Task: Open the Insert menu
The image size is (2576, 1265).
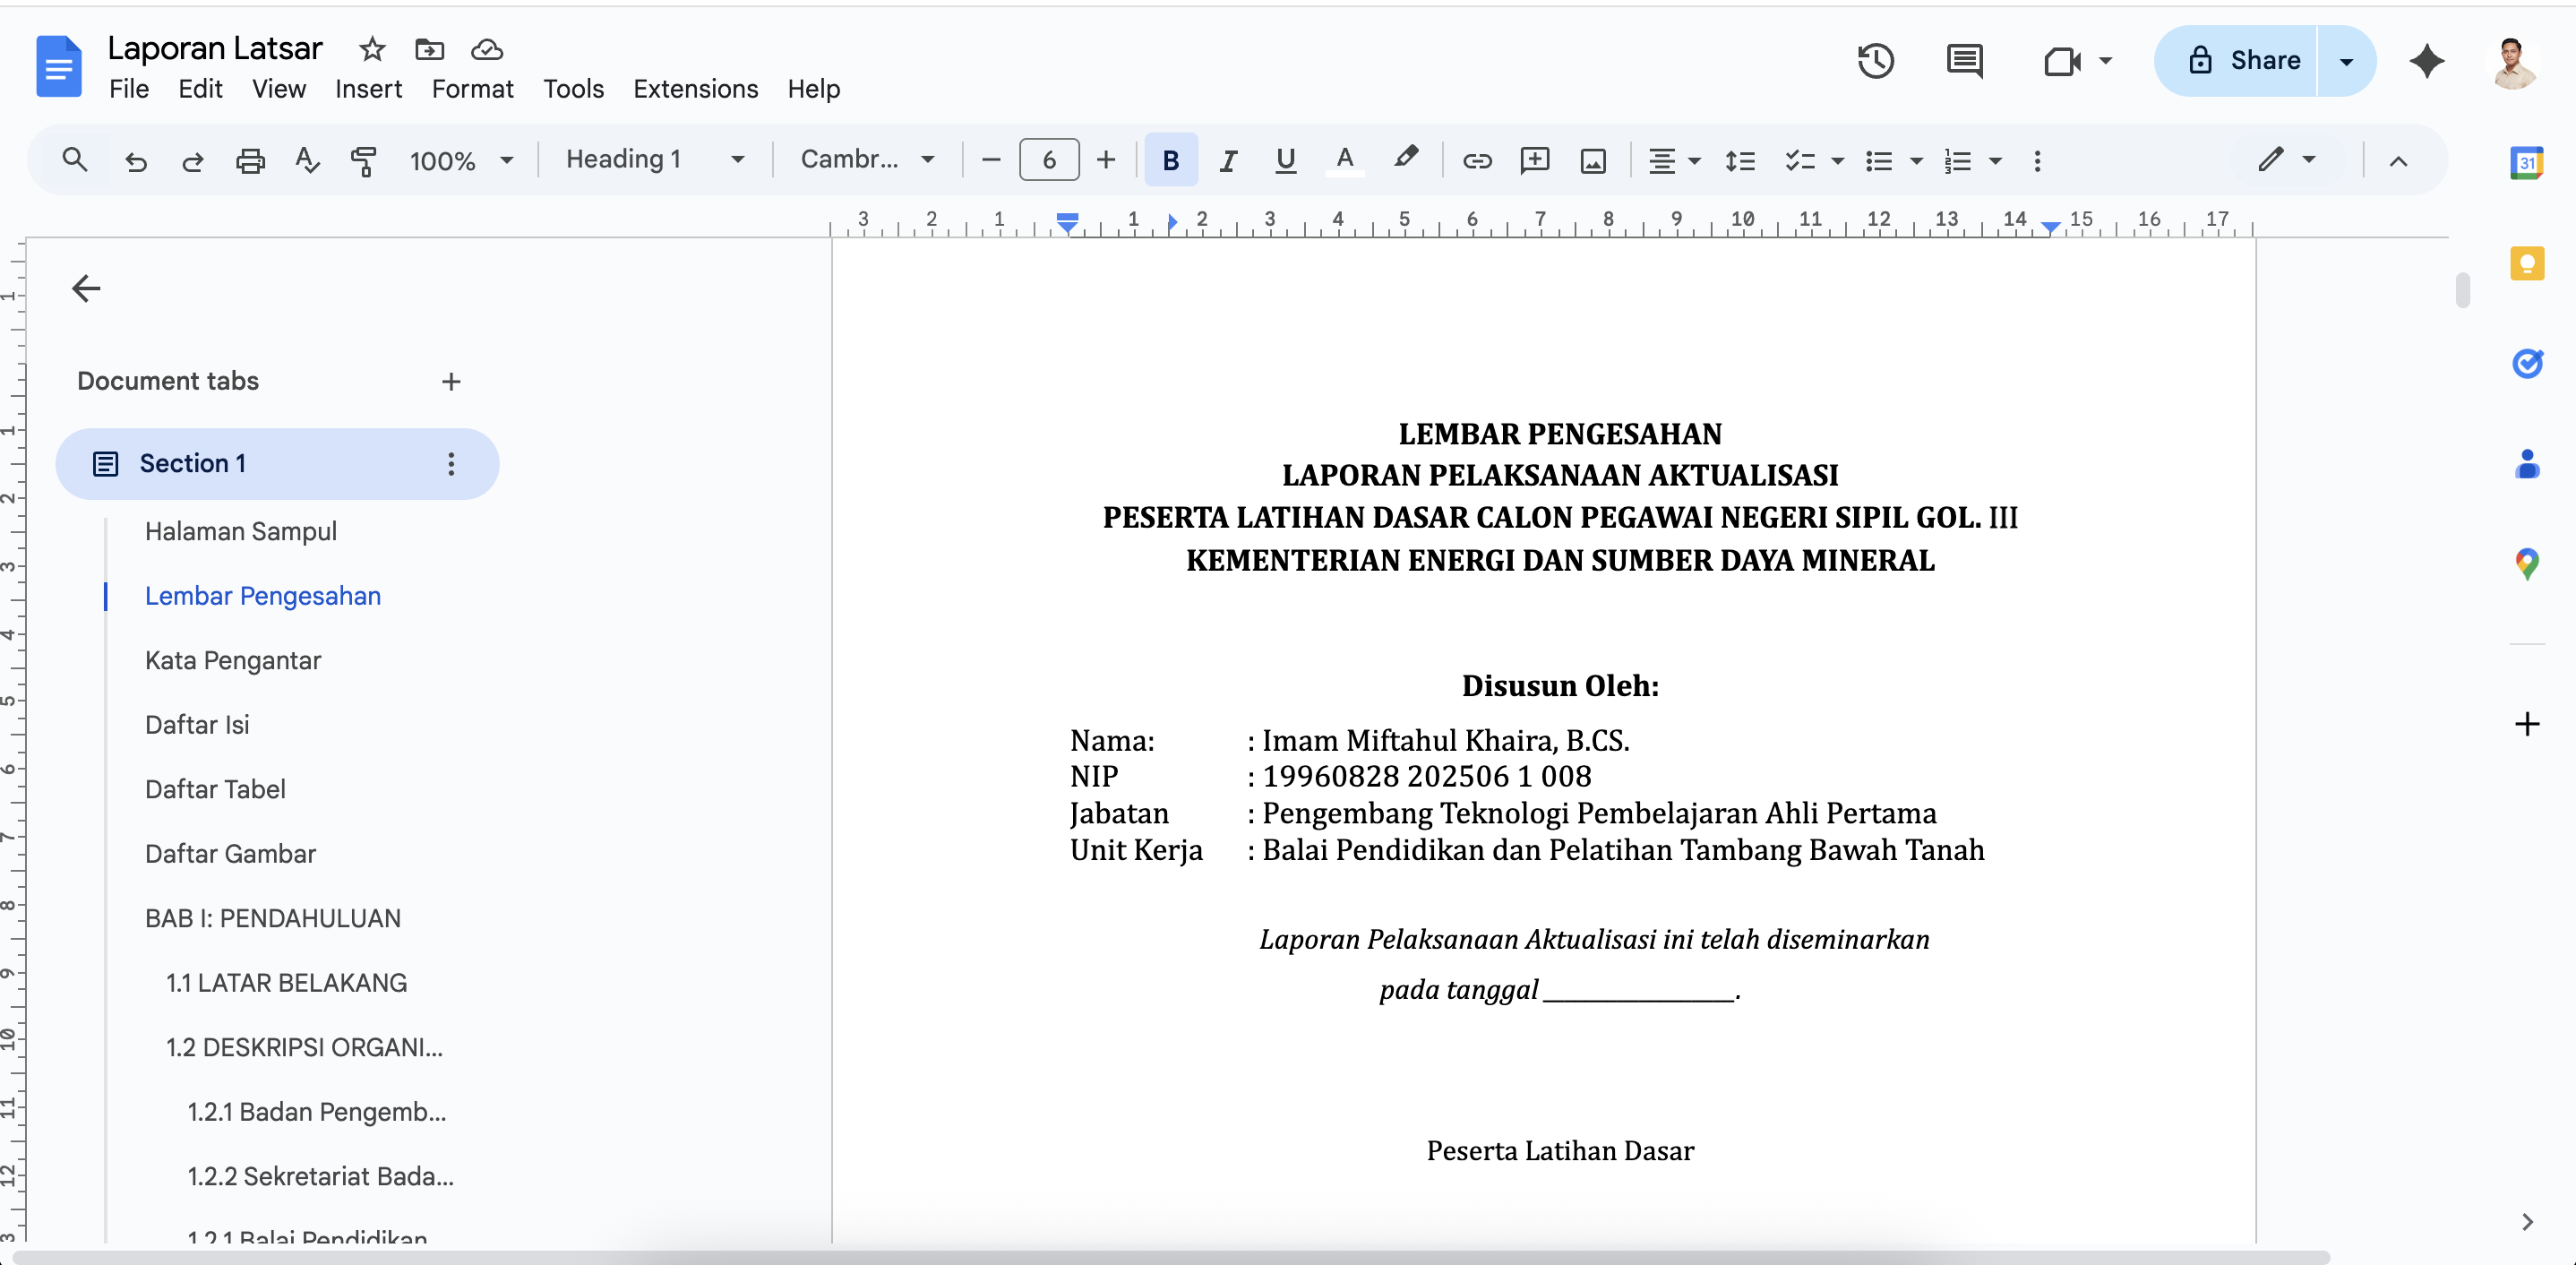Action: (x=368, y=89)
